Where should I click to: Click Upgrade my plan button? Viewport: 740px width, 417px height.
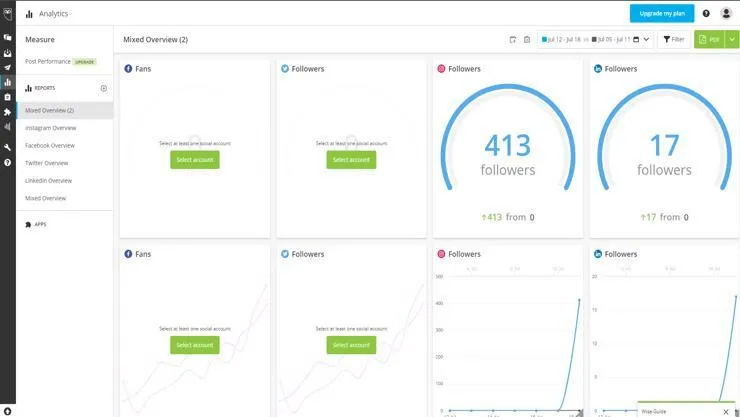(x=661, y=13)
